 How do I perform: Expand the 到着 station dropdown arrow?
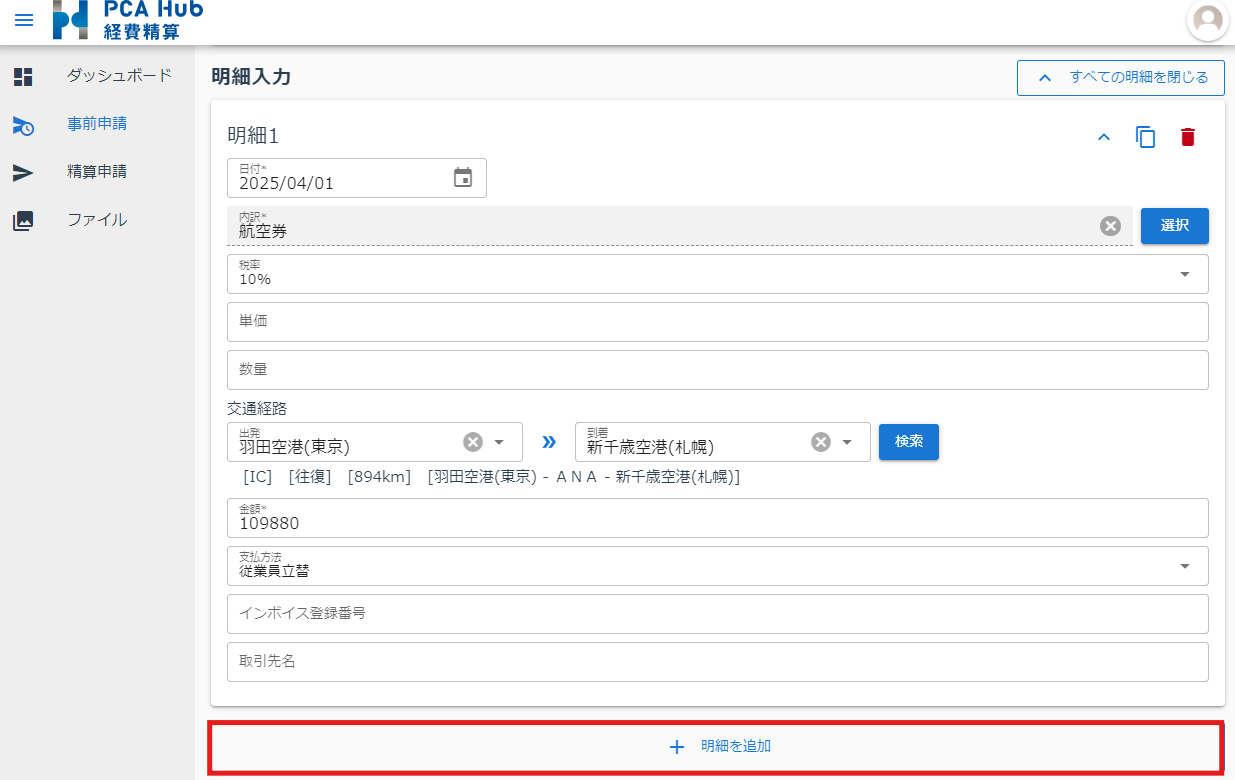(847, 442)
